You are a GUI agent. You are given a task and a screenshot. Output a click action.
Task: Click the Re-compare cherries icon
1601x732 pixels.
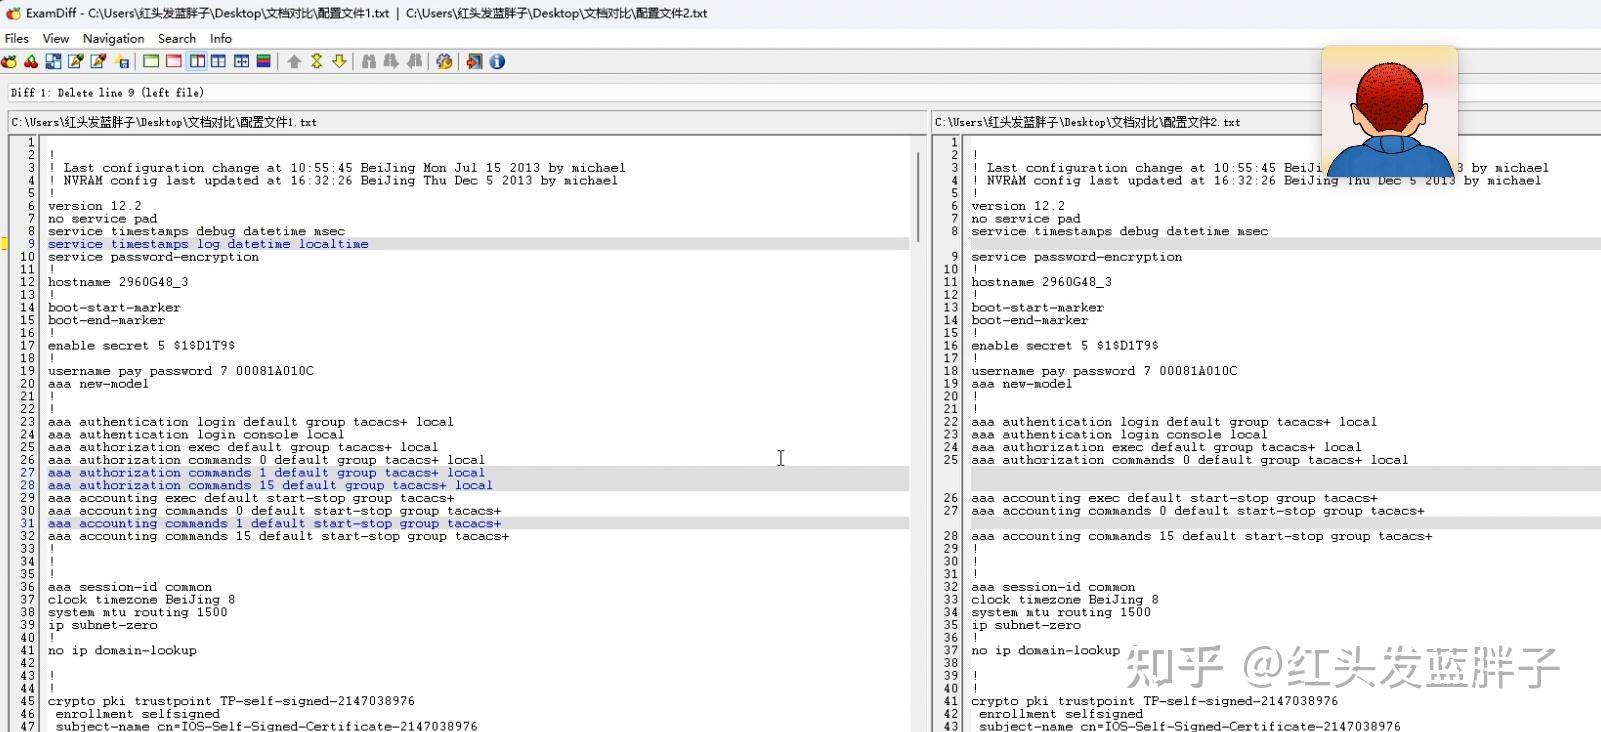click(31, 62)
